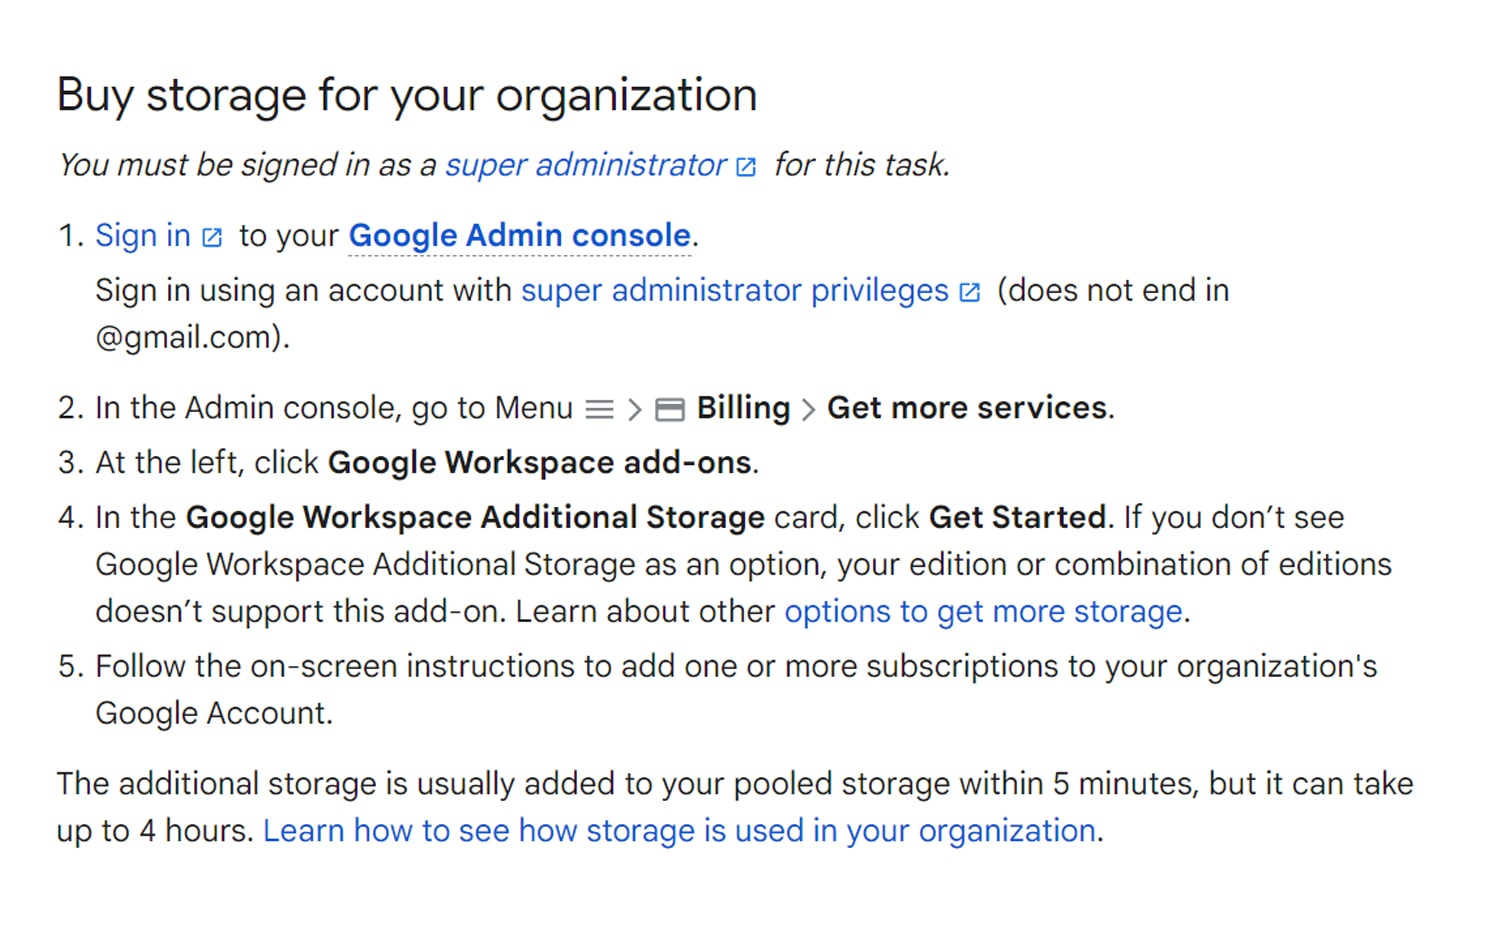Image resolution: width=1500 pixels, height=949 pixels.
Task: Select Get more services in the path
Action: tap(965, 408)
